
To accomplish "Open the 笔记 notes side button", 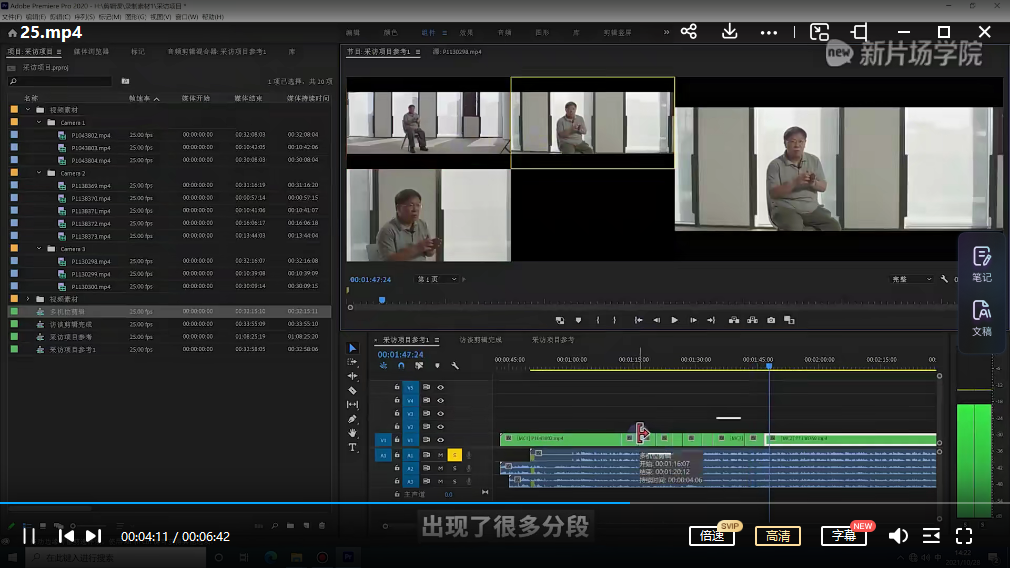I will [982, 265].
